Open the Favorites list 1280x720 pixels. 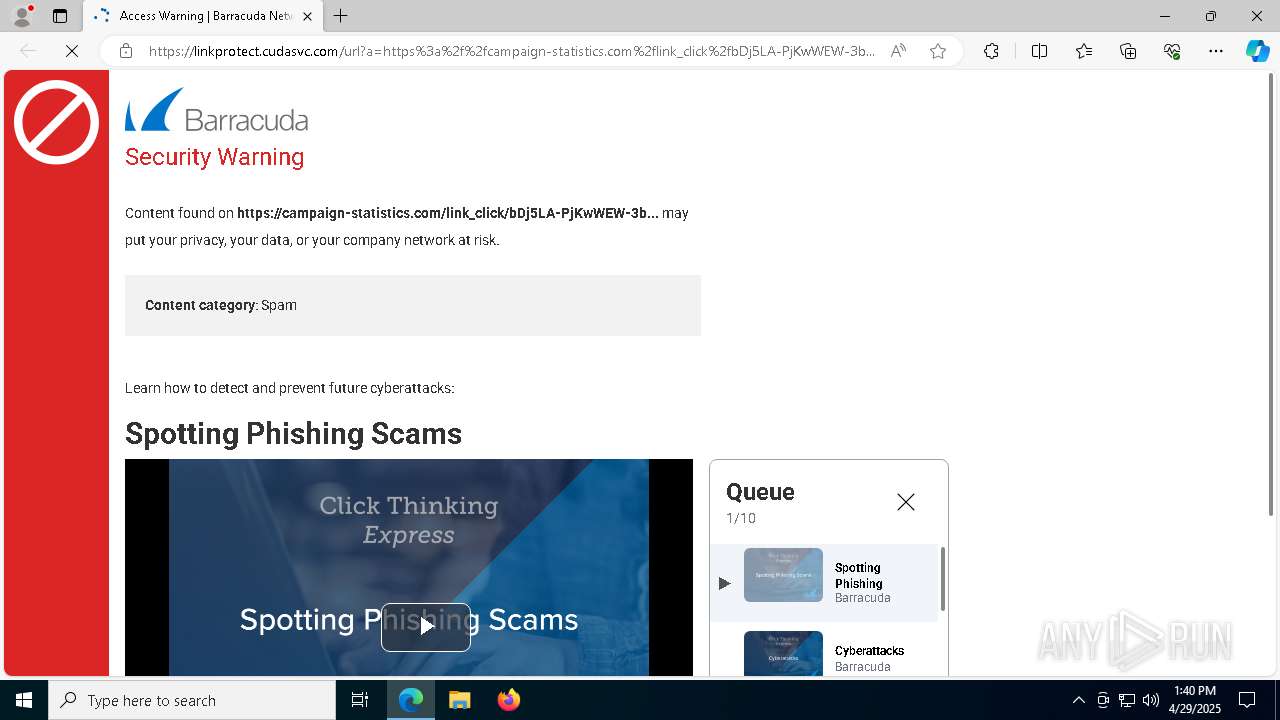pyautogui.click(x=1084, y=51)
